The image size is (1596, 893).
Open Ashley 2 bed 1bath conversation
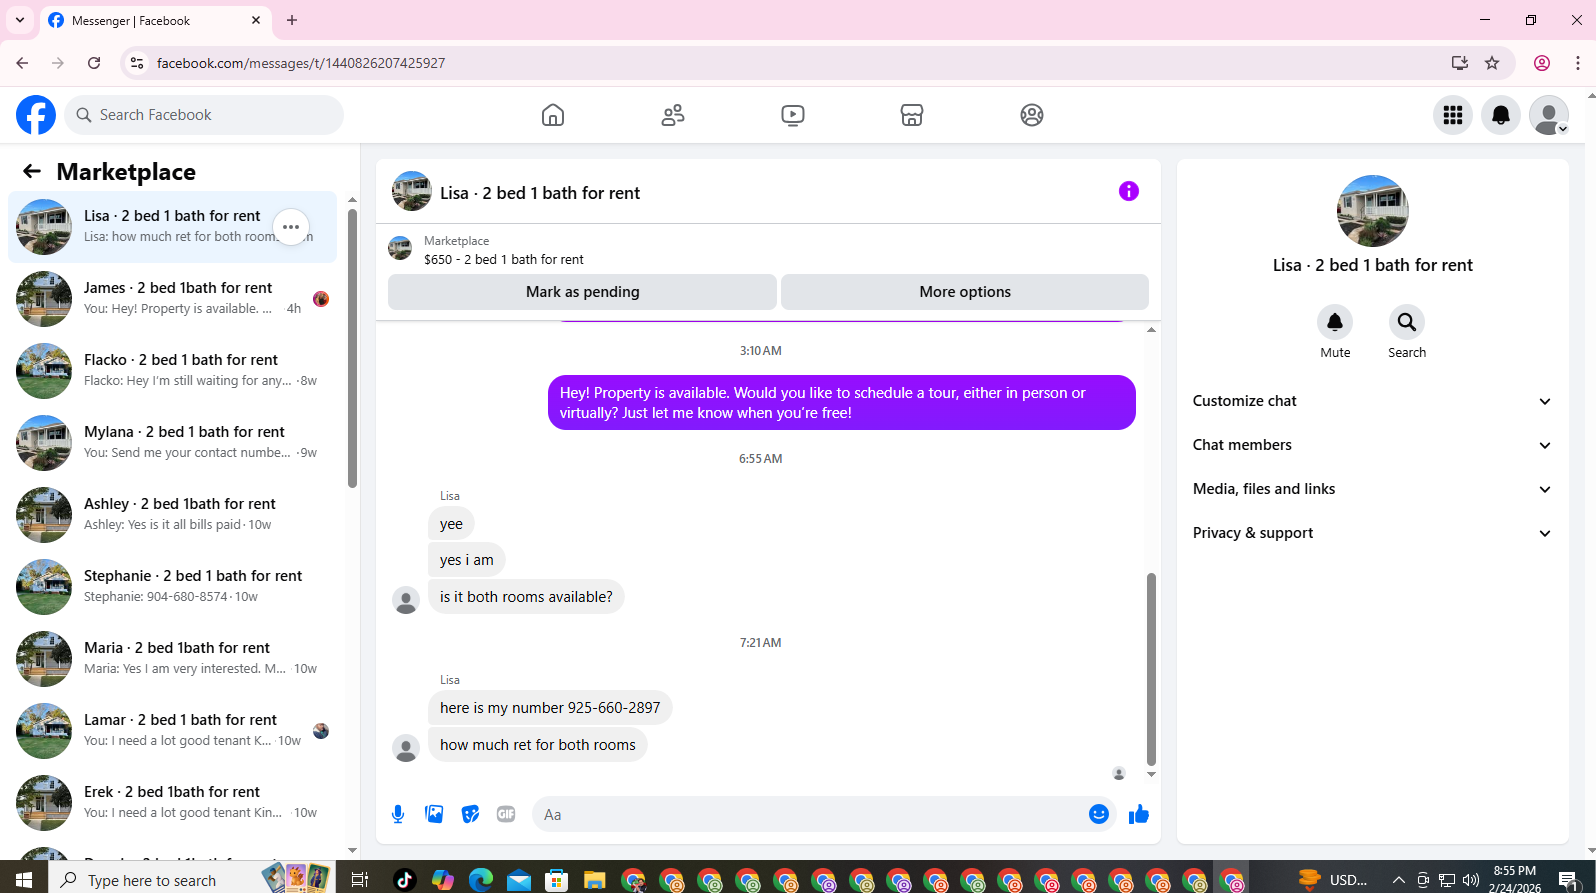[172, 515]
